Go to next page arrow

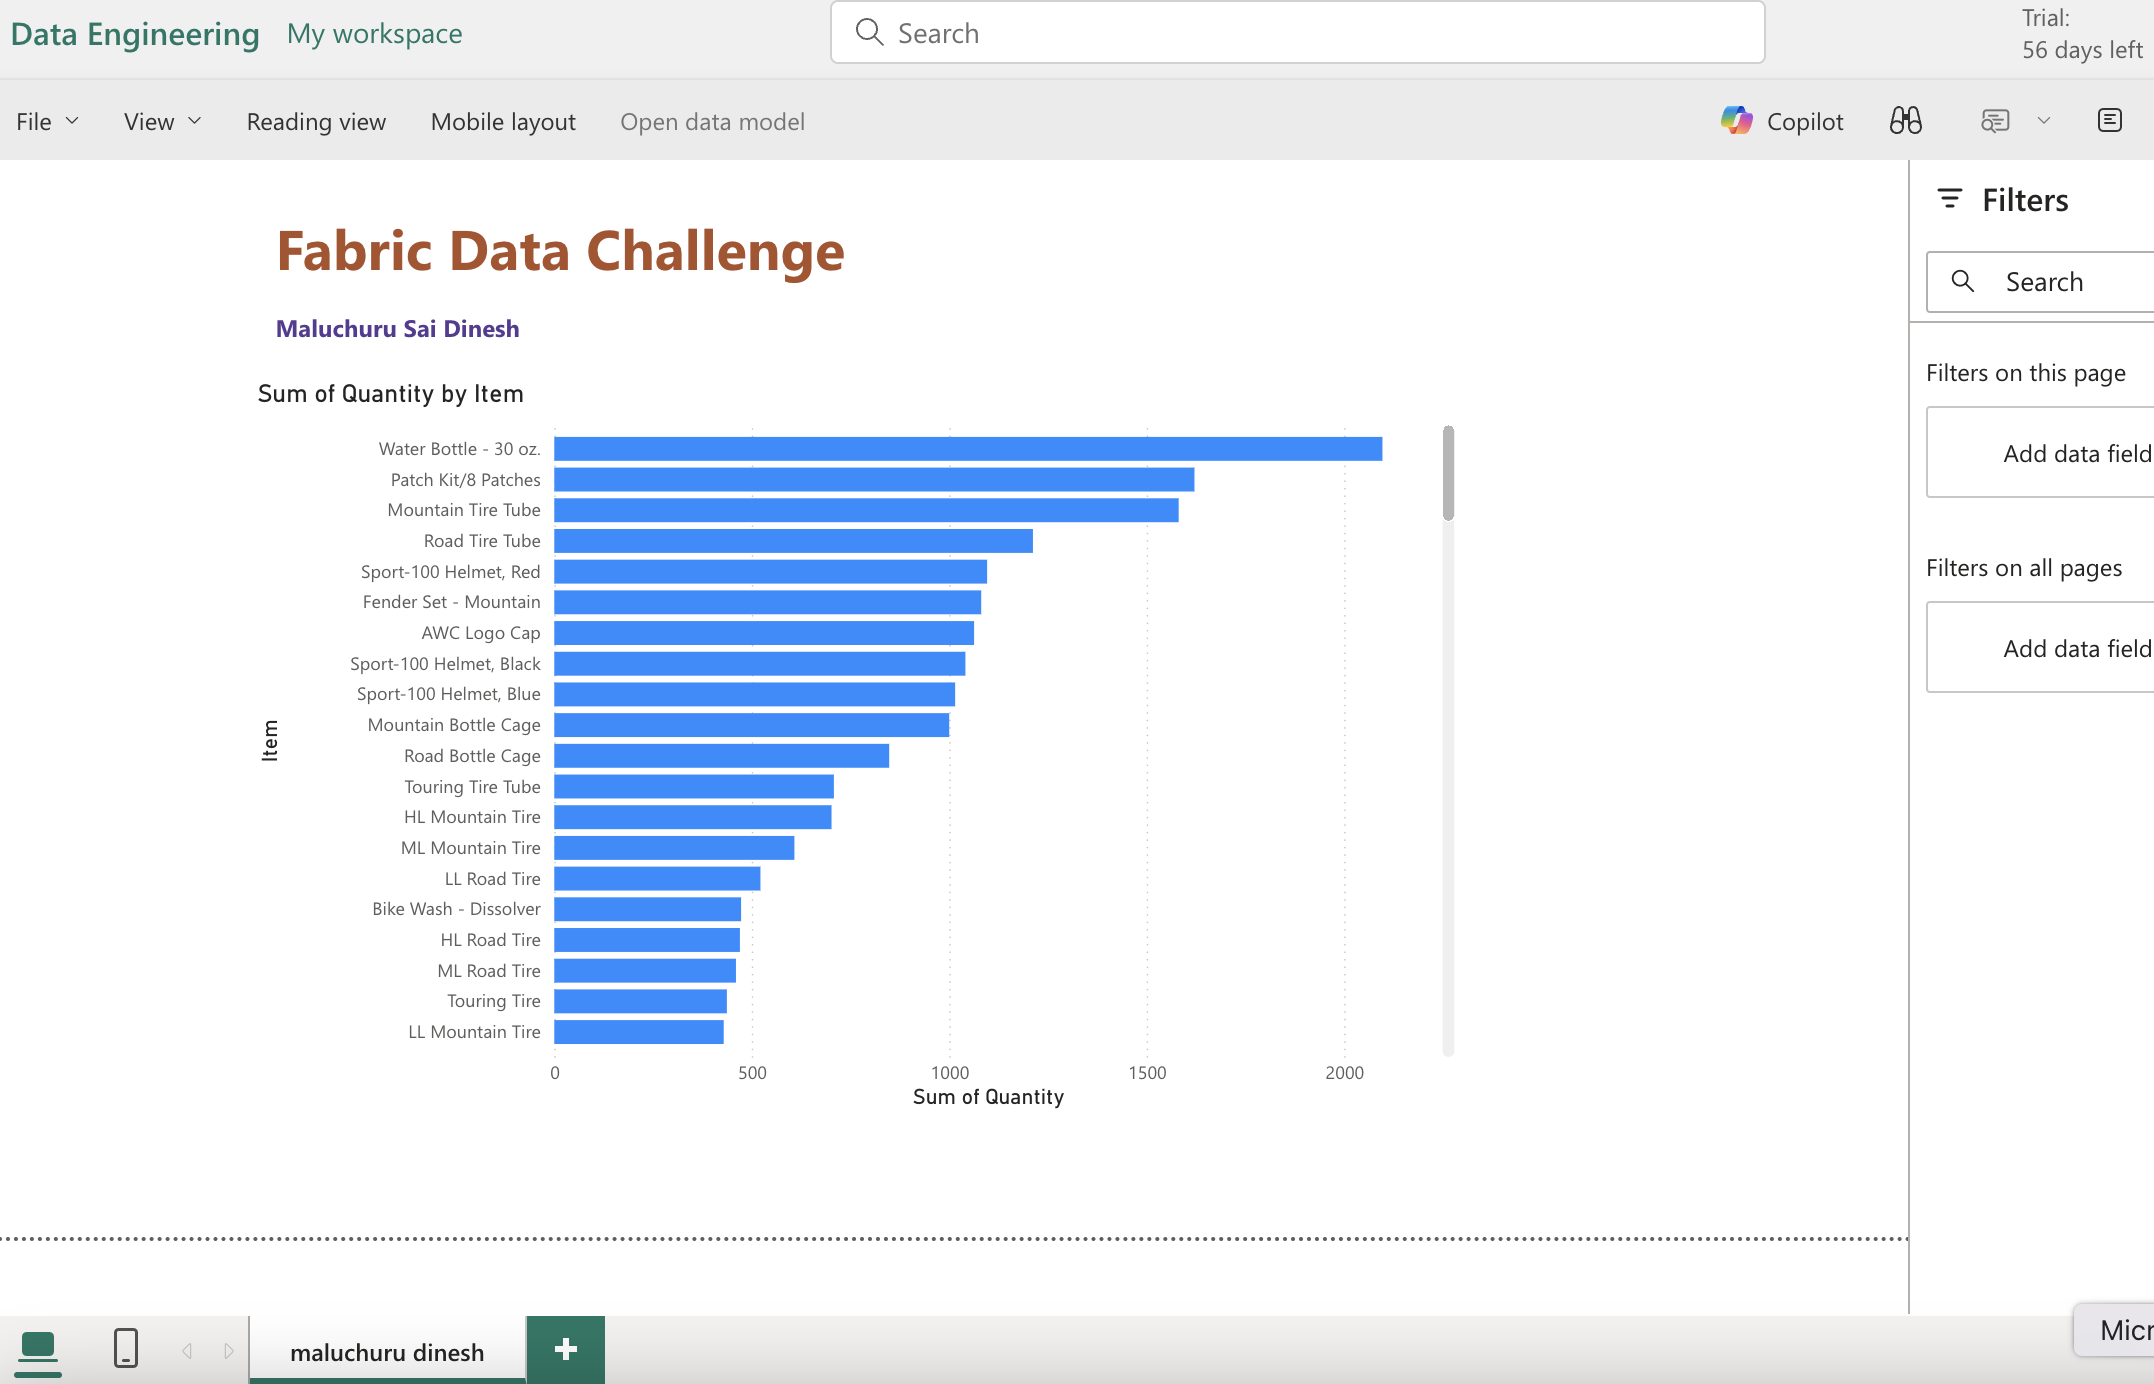coord(229,1351)
